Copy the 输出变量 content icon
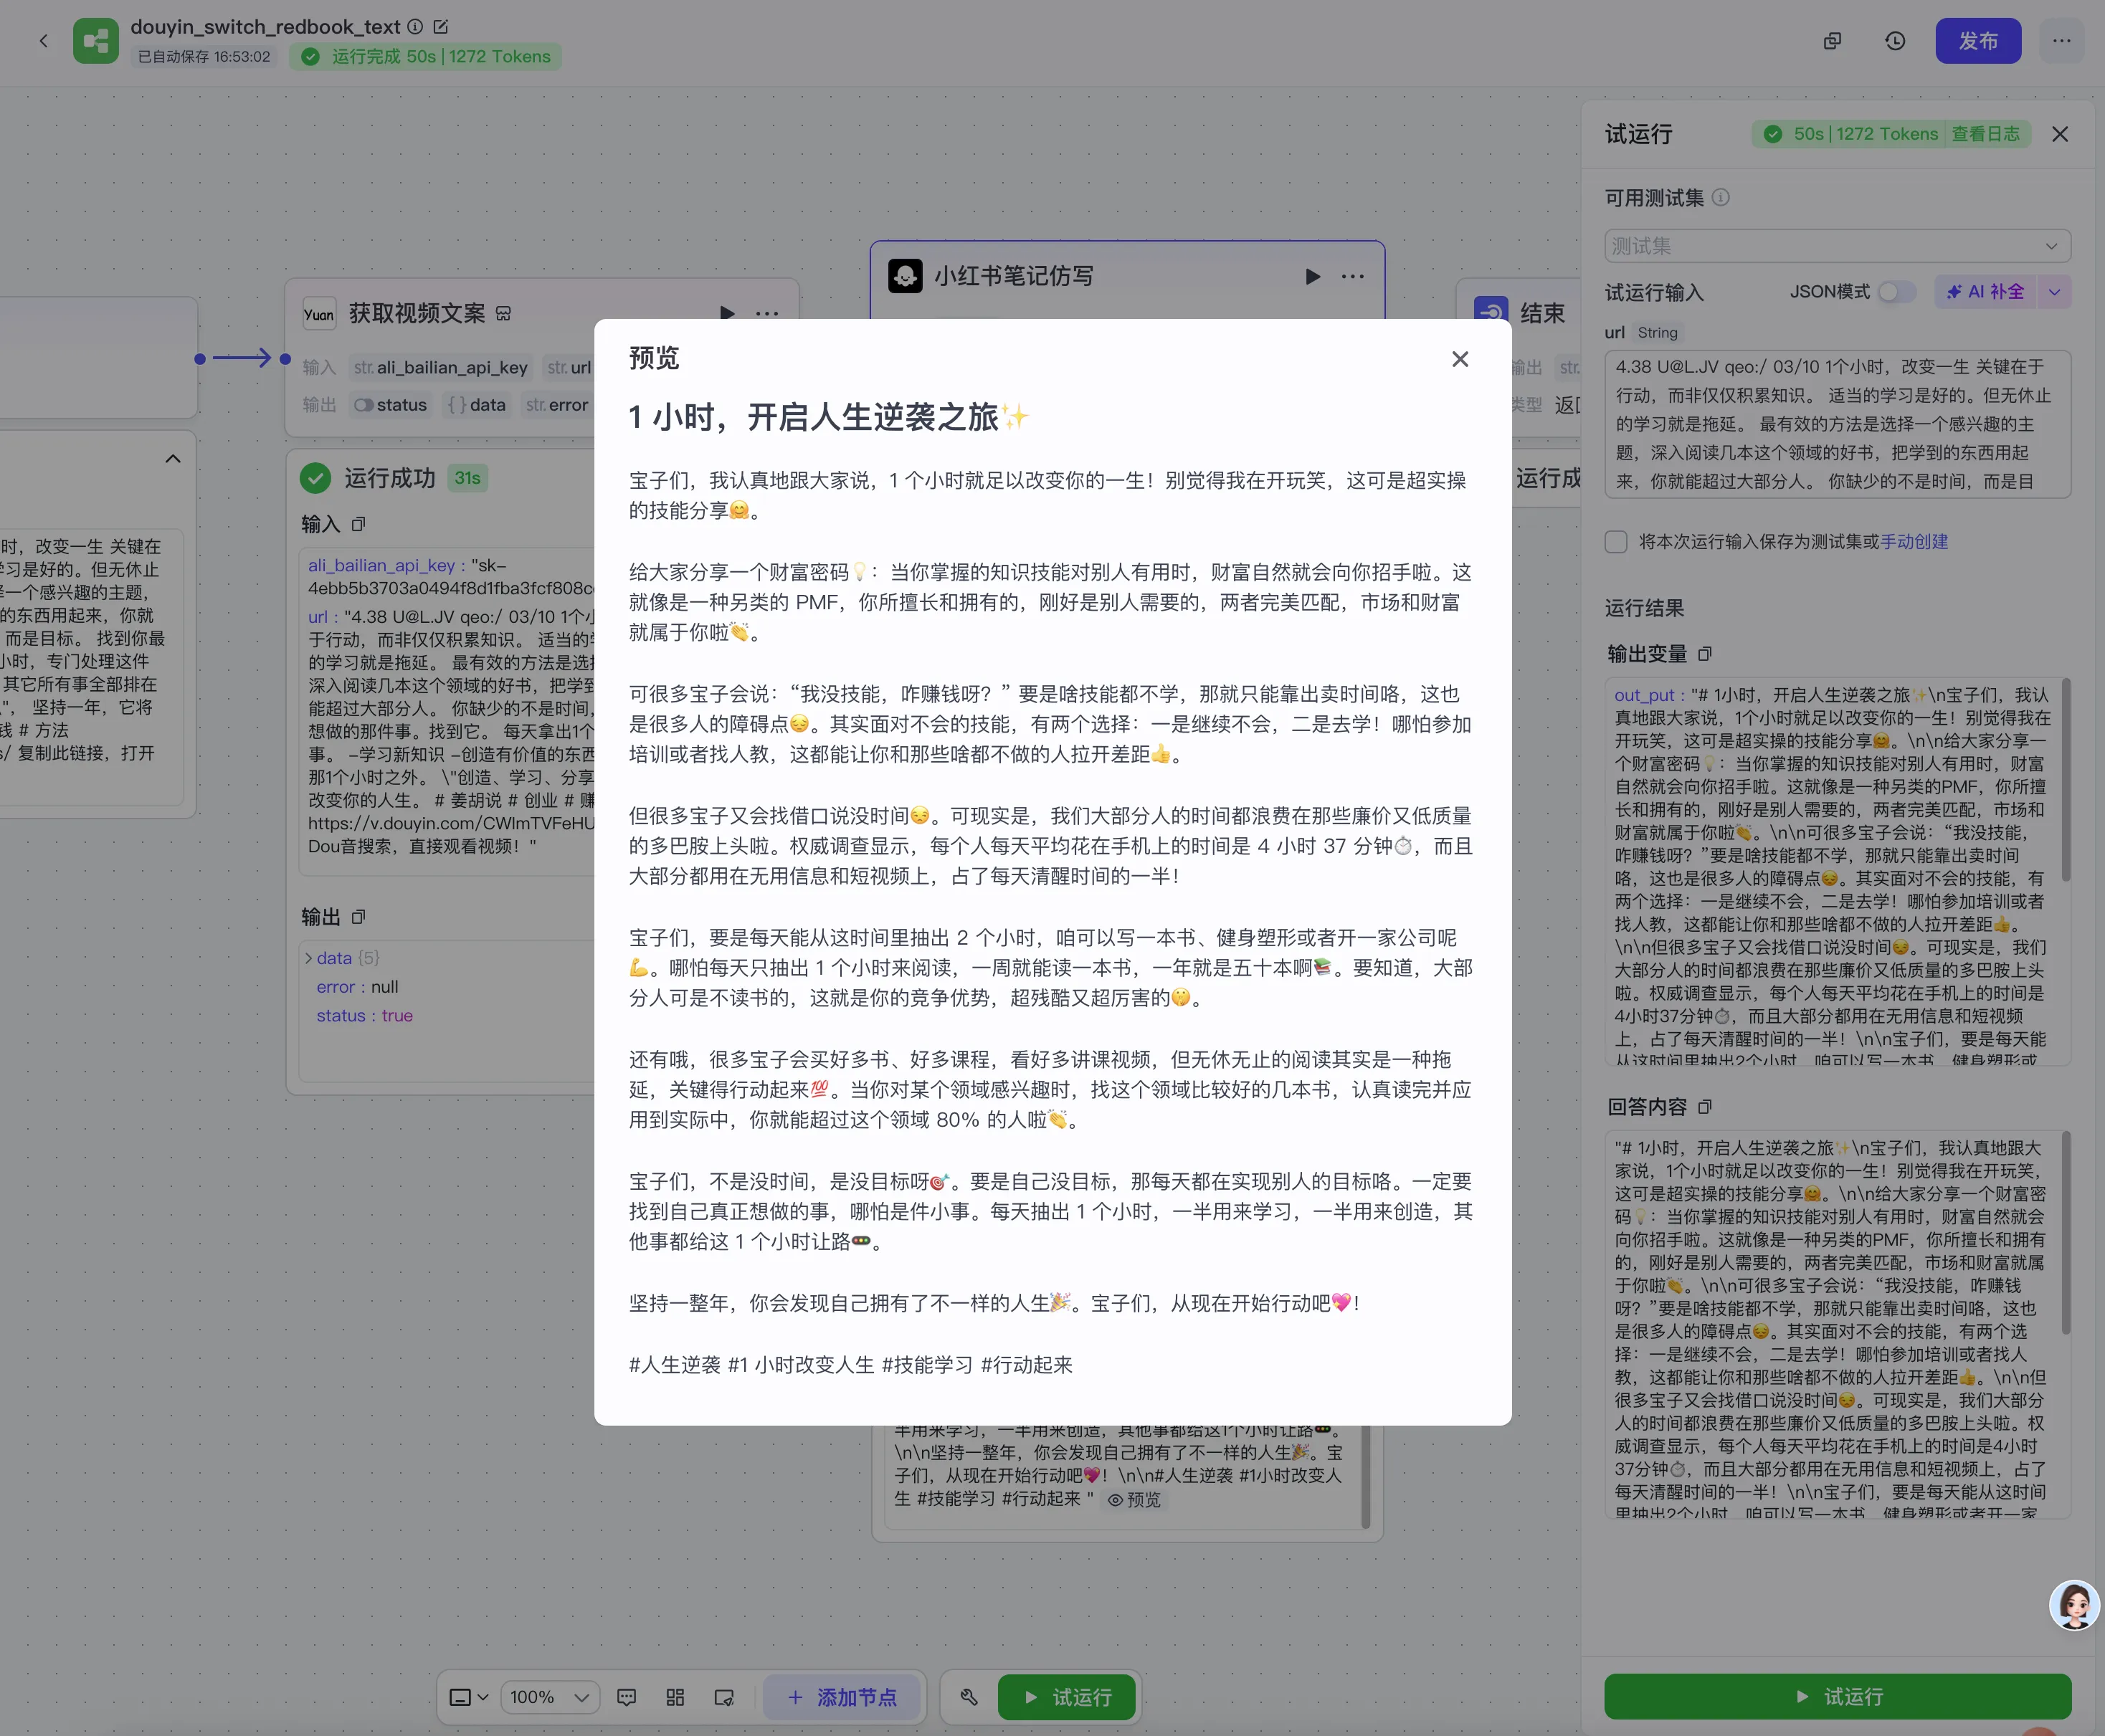 coord(1705,654)
